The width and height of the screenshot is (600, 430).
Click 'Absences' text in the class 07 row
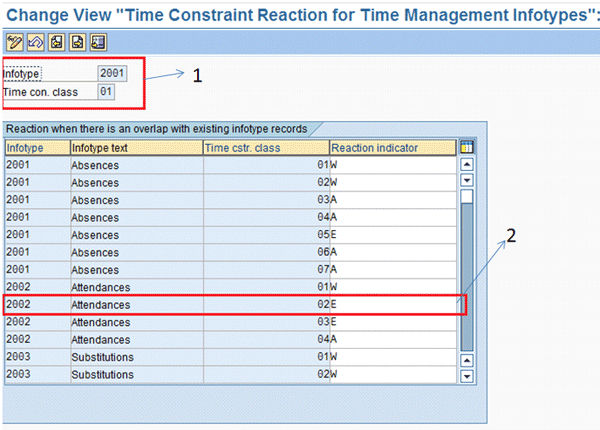click(x=95, y=270)
